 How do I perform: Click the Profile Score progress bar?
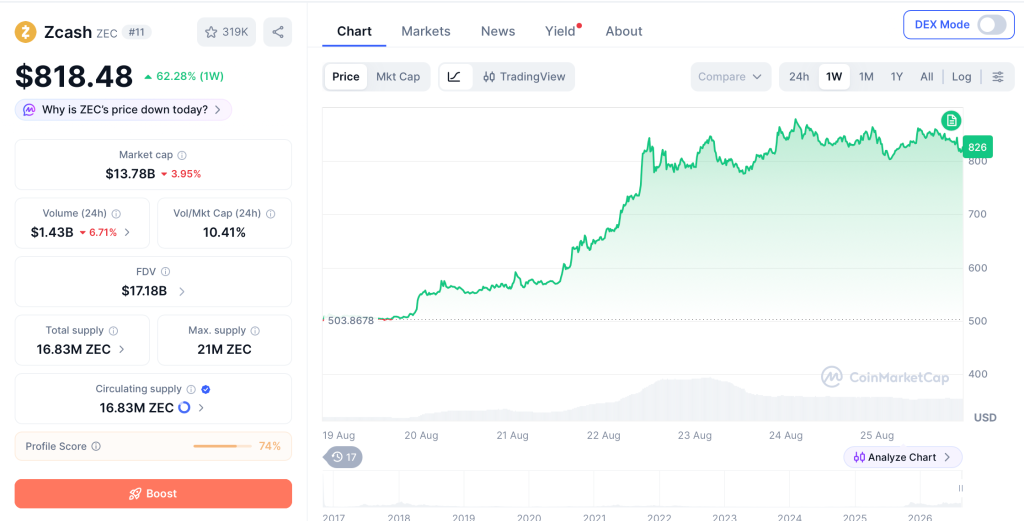(x=222, y=447)
